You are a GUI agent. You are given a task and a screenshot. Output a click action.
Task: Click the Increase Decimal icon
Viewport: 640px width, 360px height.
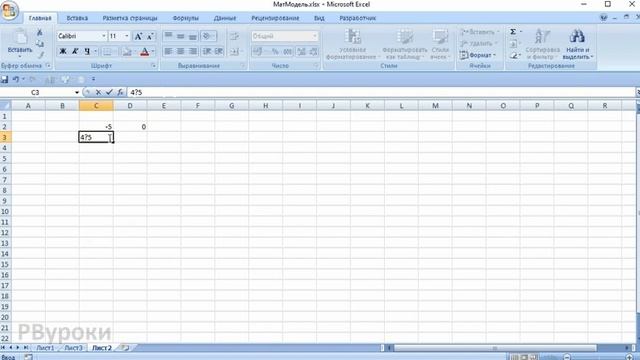(x=301, y=51)
